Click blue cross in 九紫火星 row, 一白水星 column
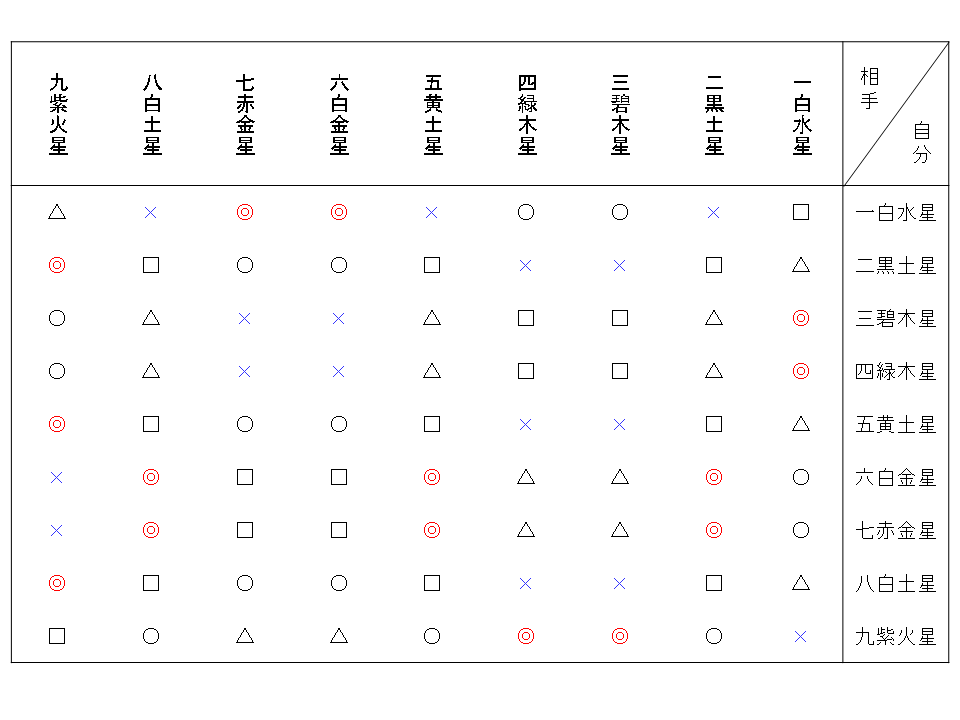 coord(800,636)
